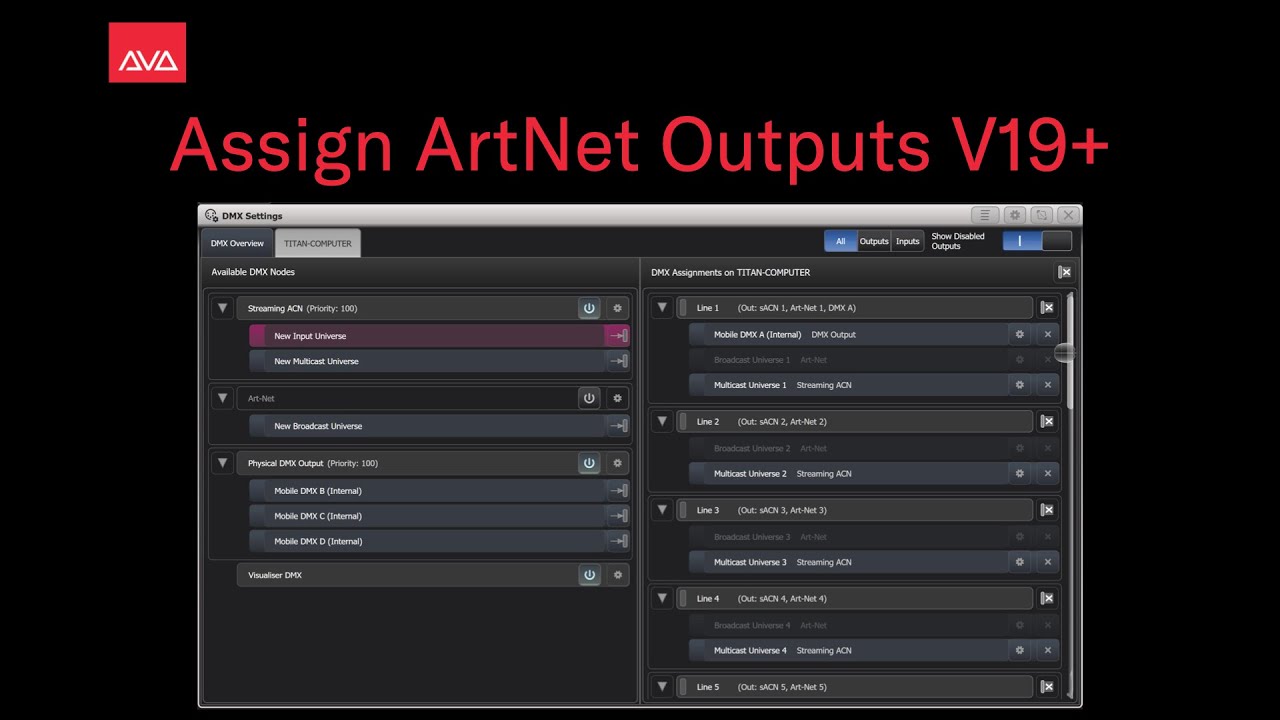Clear all assignments on Line 3
Screen dimensions: 1280x720
tap(1047, 510)
